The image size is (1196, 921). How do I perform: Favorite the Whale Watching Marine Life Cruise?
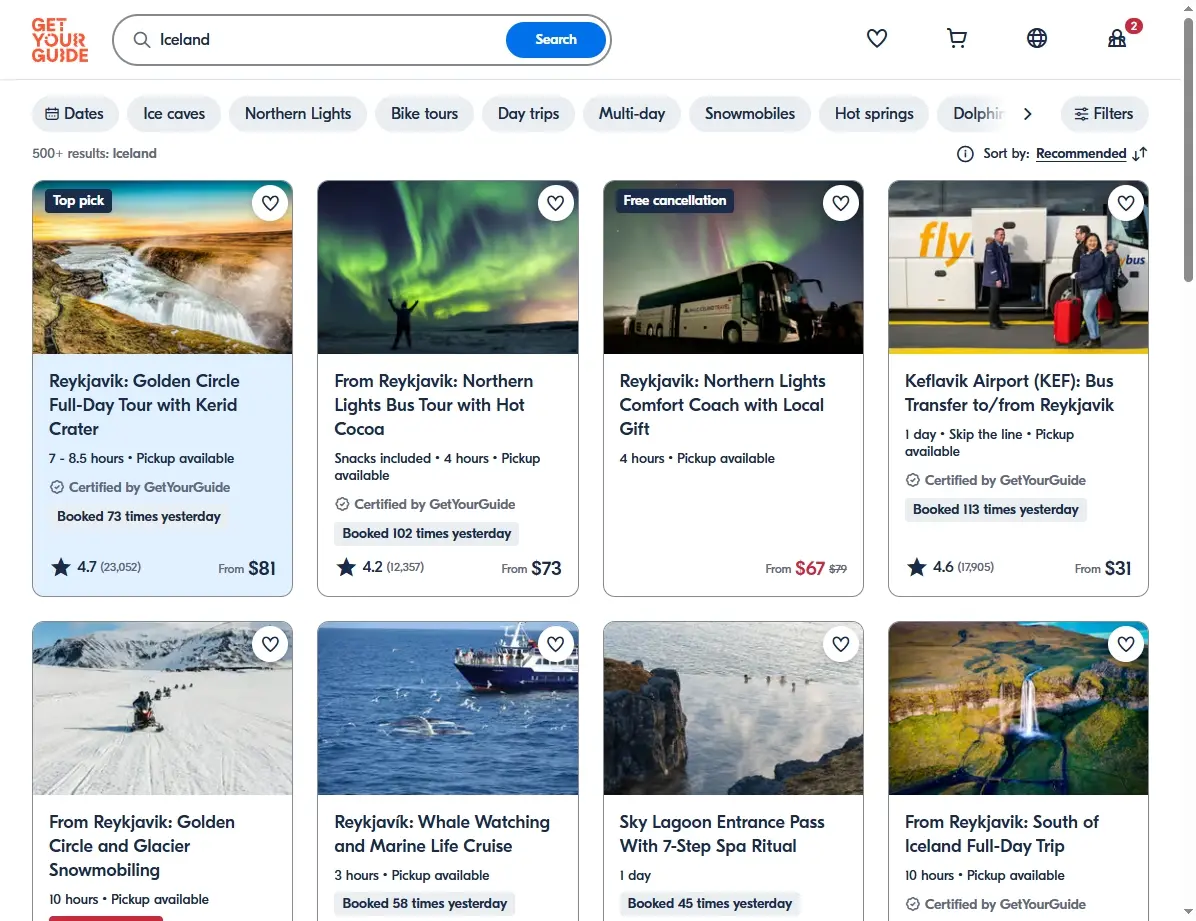[555, 644]
